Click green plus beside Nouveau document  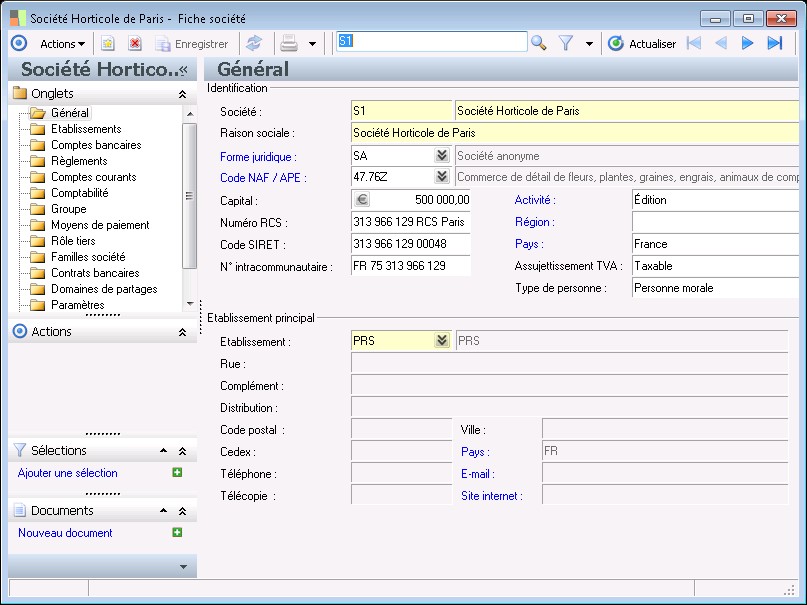pyautogui.click(x=177, y=533)
